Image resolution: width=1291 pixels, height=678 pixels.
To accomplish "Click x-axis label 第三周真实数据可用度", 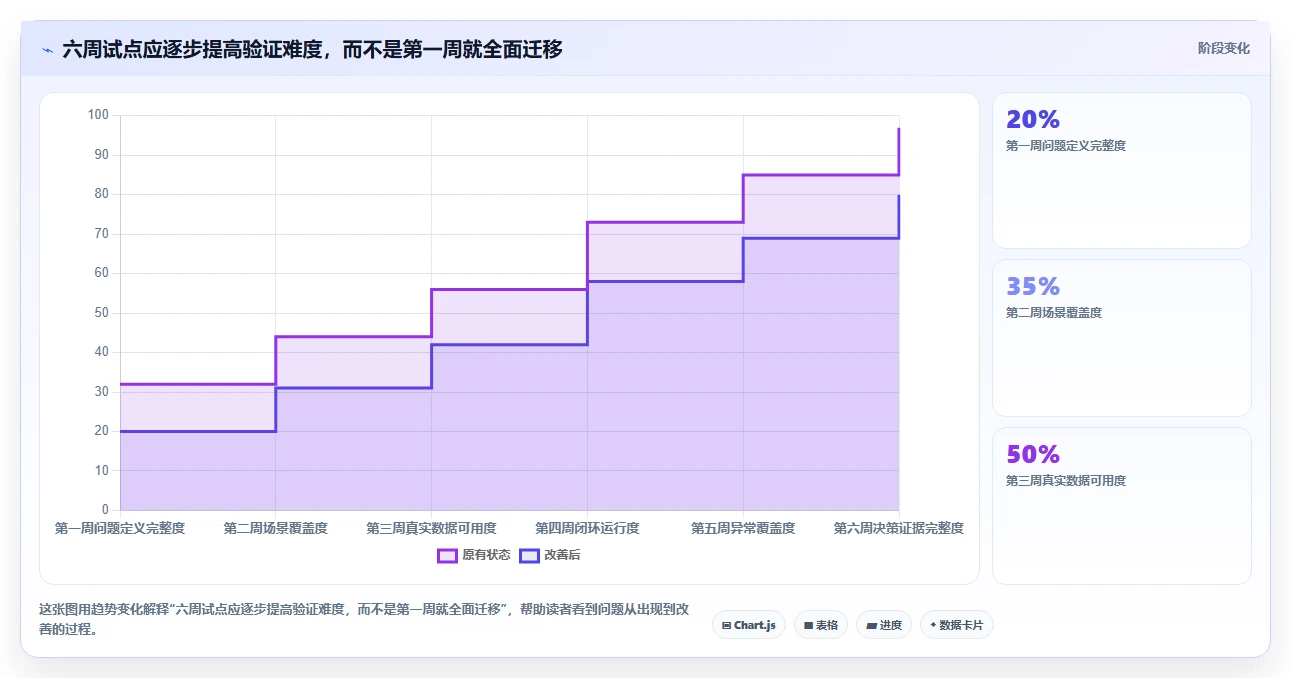I will pyautogui.click(x=431, y=528).
